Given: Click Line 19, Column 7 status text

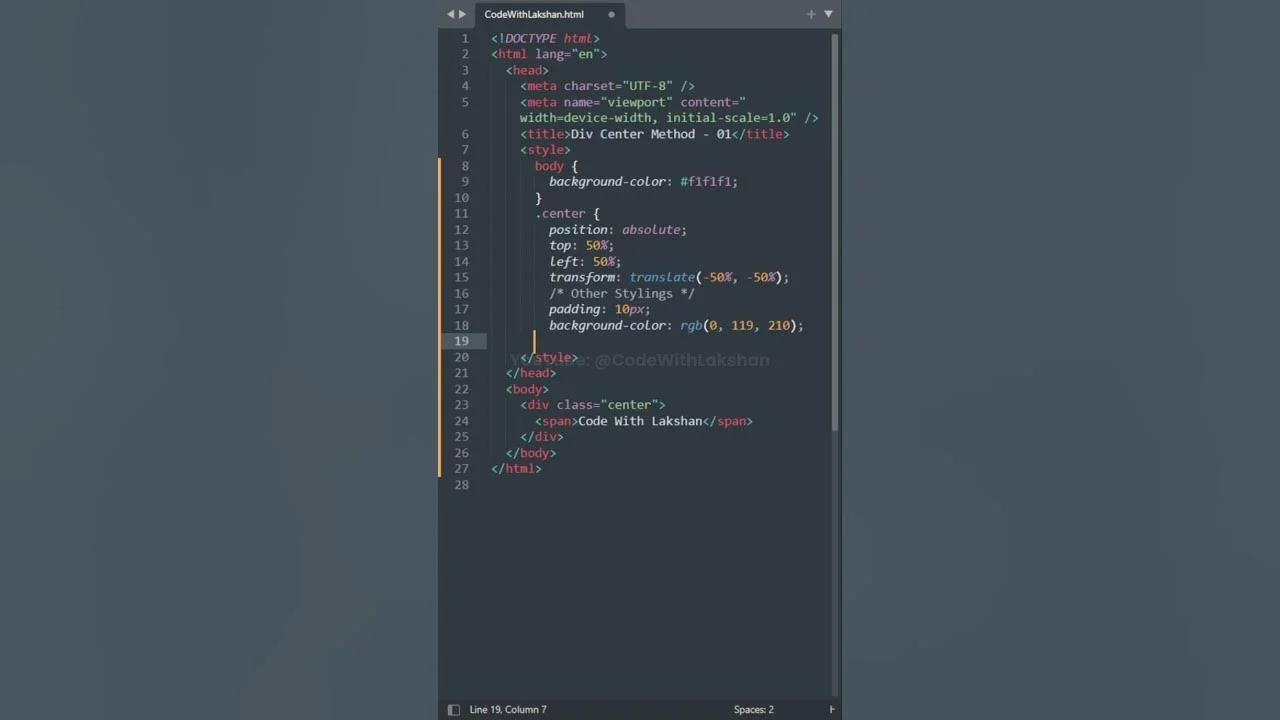Looking at the screenshot, I should (508, 709).
